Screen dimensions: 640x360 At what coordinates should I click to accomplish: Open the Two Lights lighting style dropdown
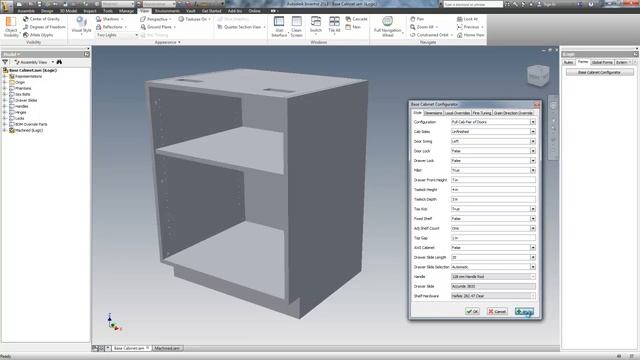coord(136,35)
